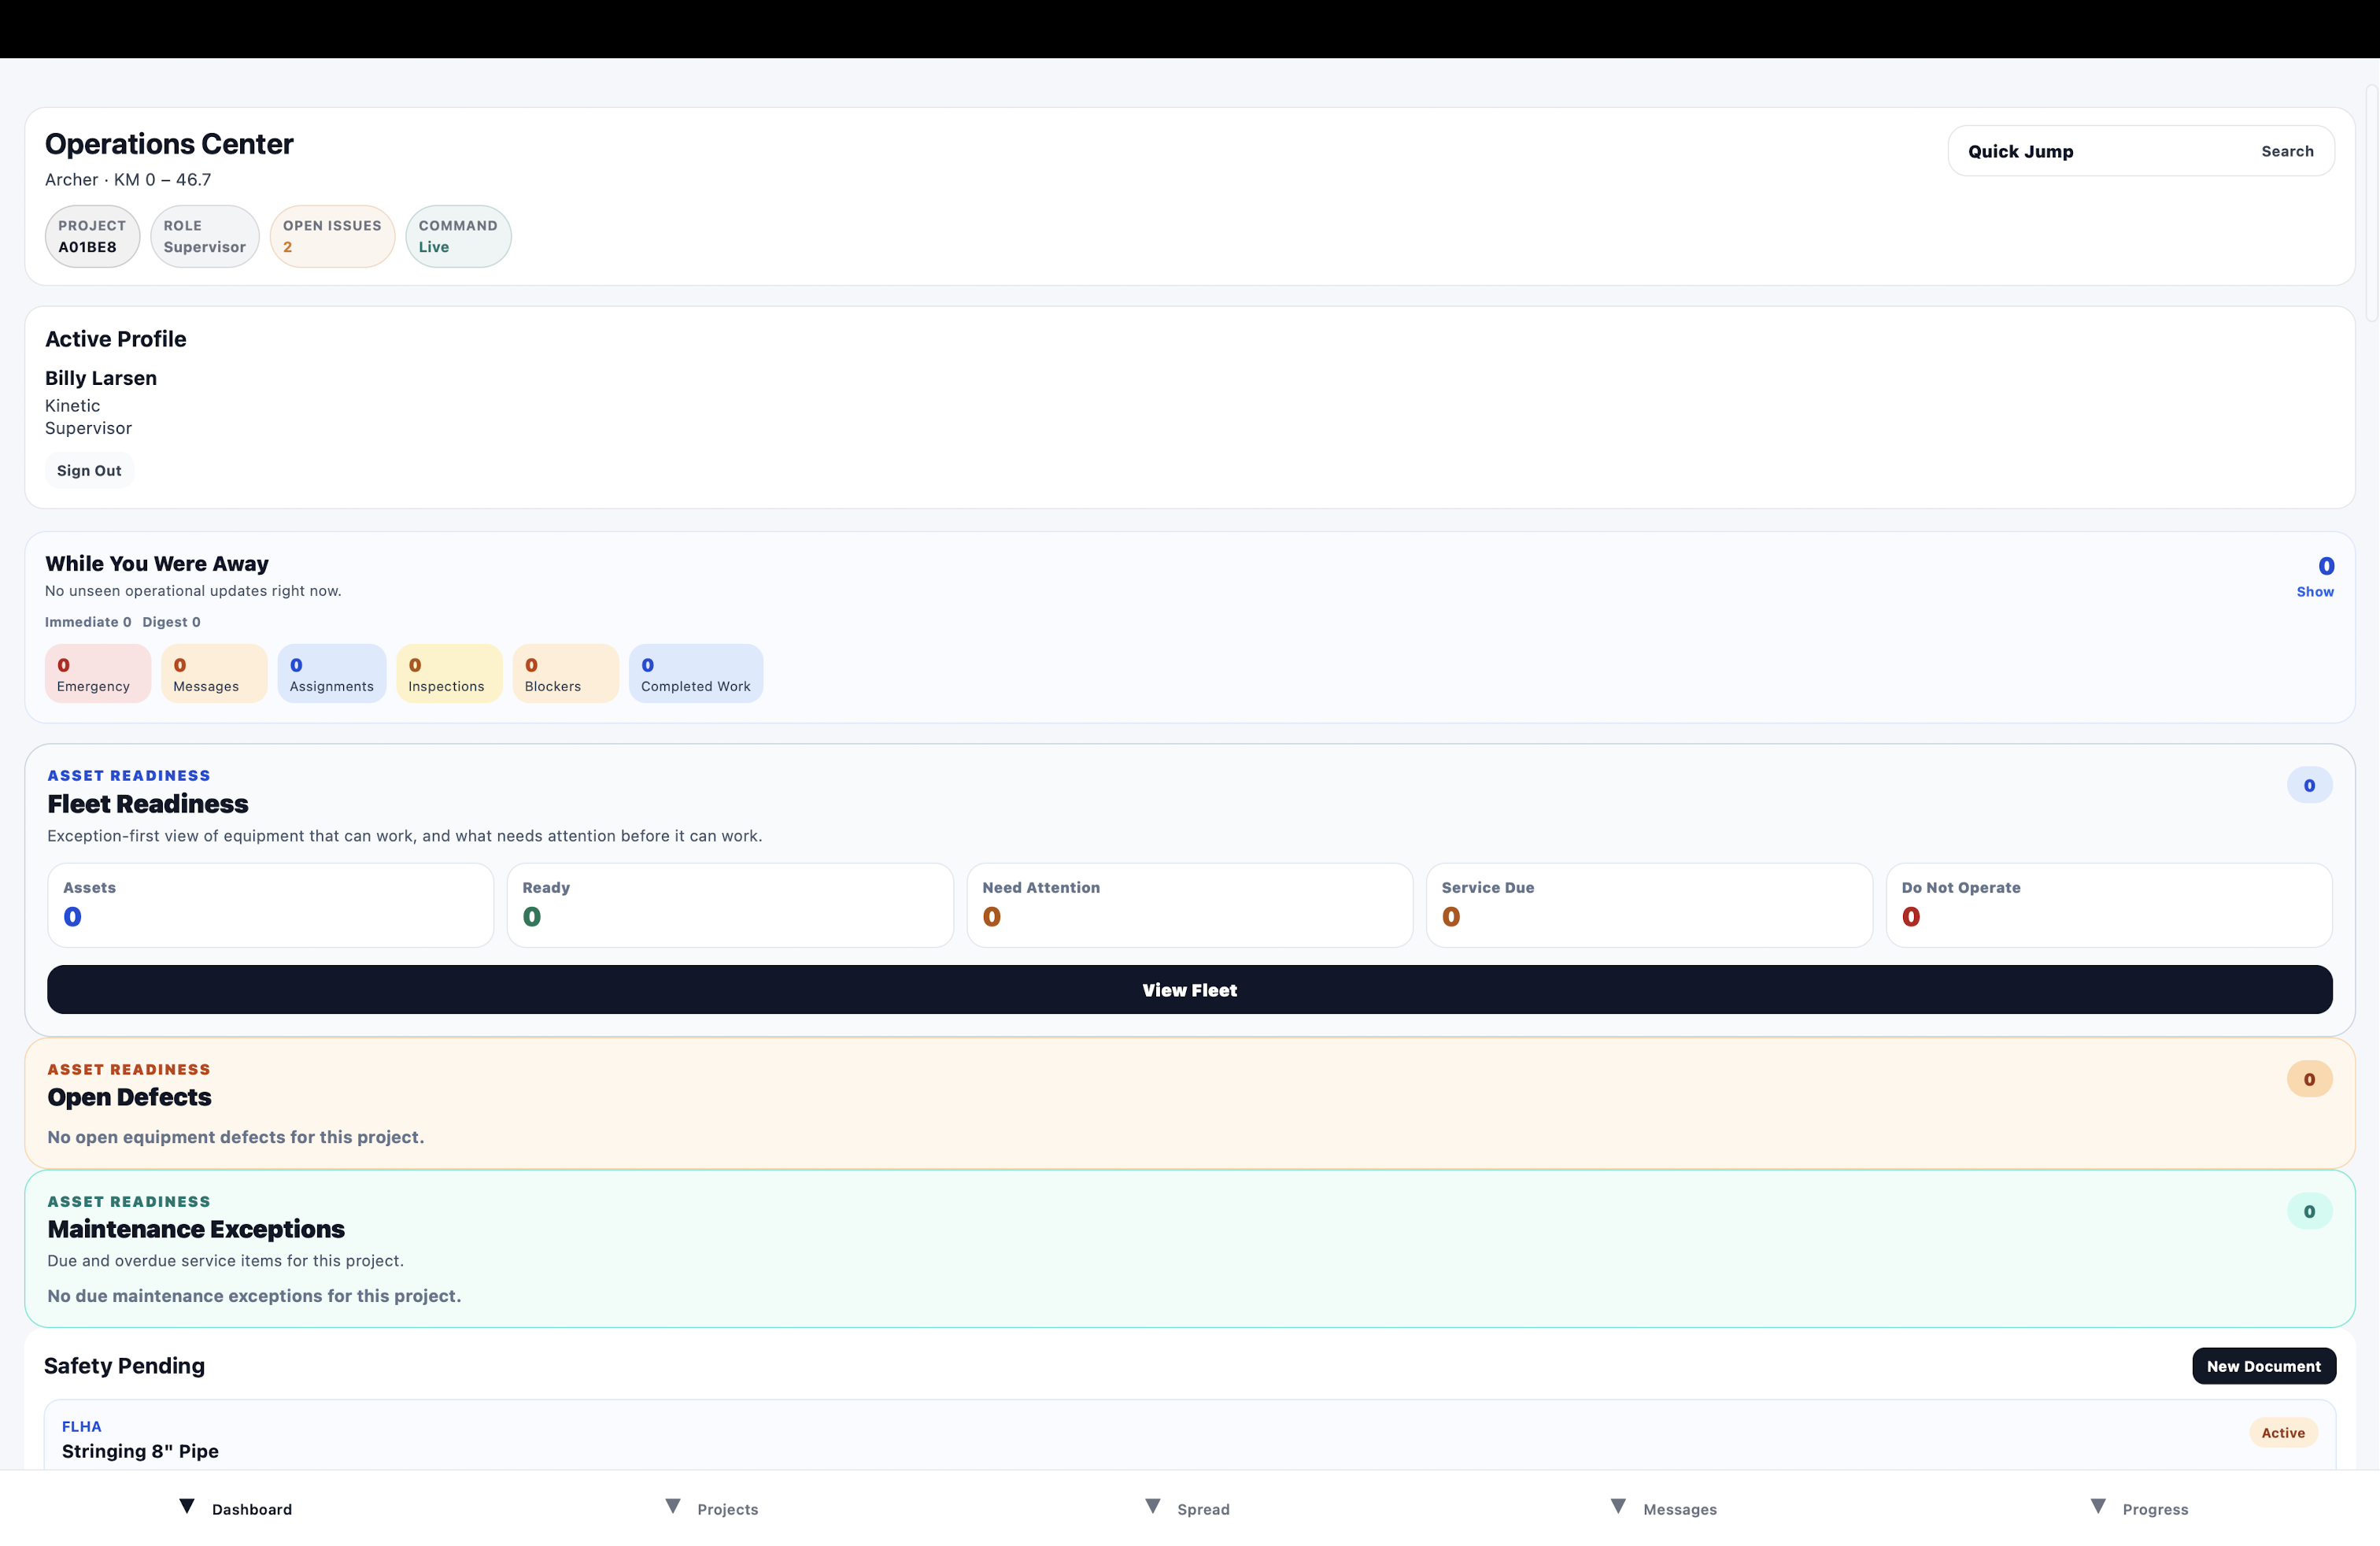Click the Digest 0 label
Screen dimensions: 2380x1546
tap(171, 622)
